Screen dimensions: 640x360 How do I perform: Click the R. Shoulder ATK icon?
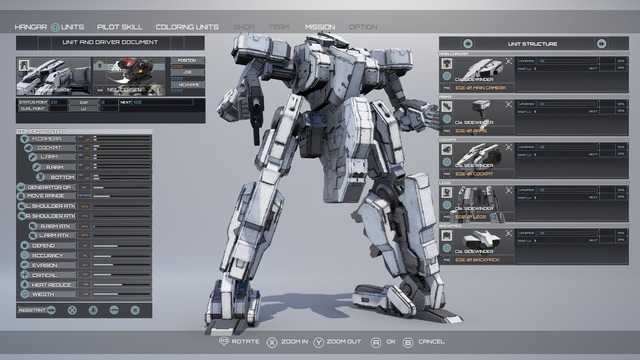tap(22, 216)
